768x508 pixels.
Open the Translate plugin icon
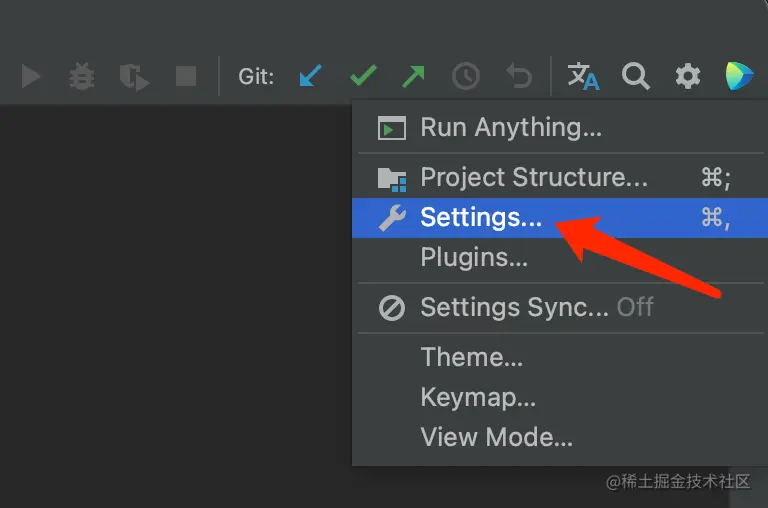pyautogui.click(x=583, y=76)
